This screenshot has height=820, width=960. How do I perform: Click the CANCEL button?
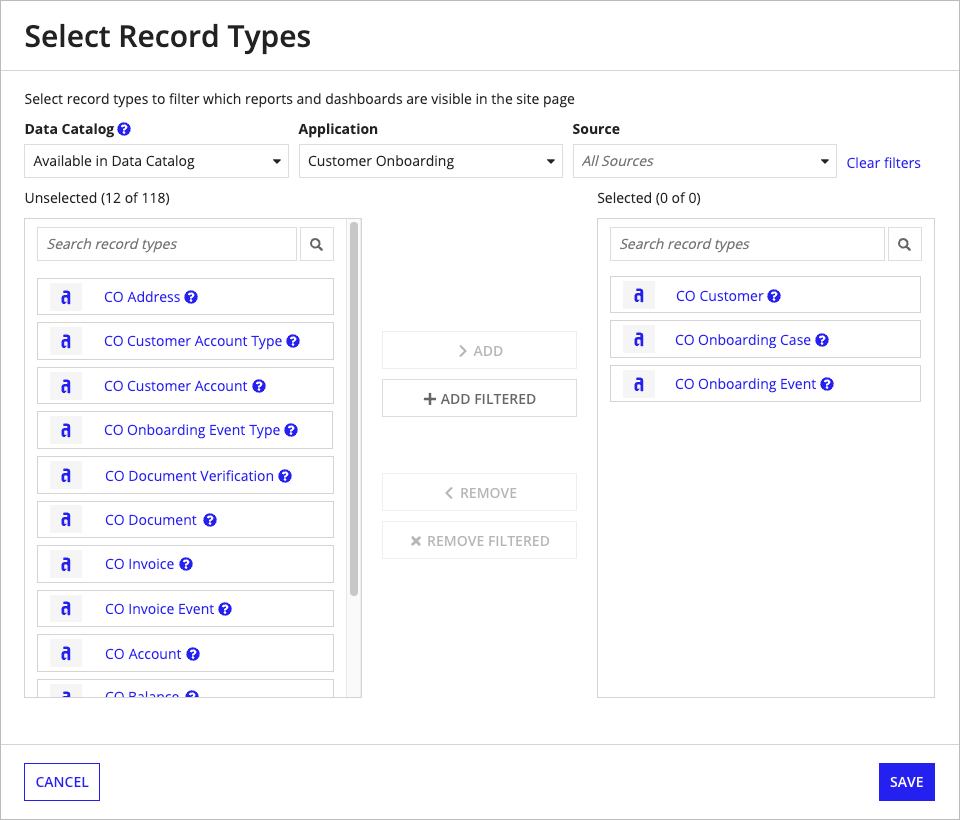(x=62, y=782)
